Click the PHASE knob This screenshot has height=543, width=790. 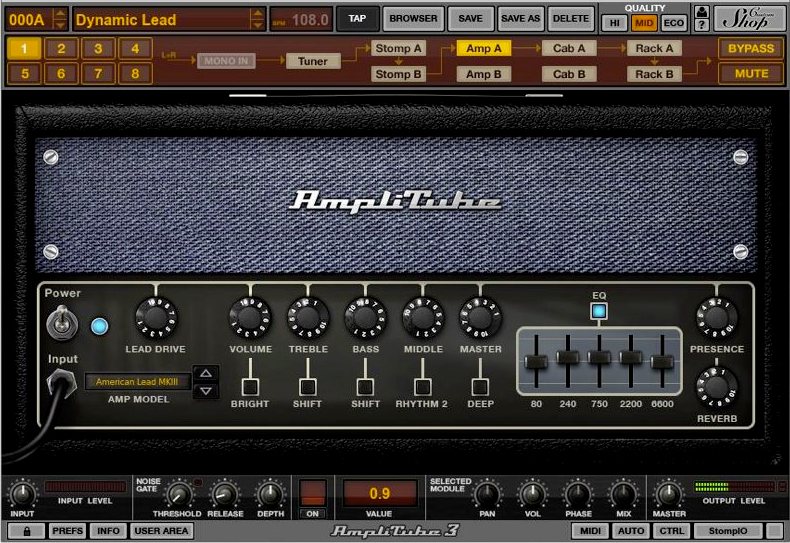(578, 495)
